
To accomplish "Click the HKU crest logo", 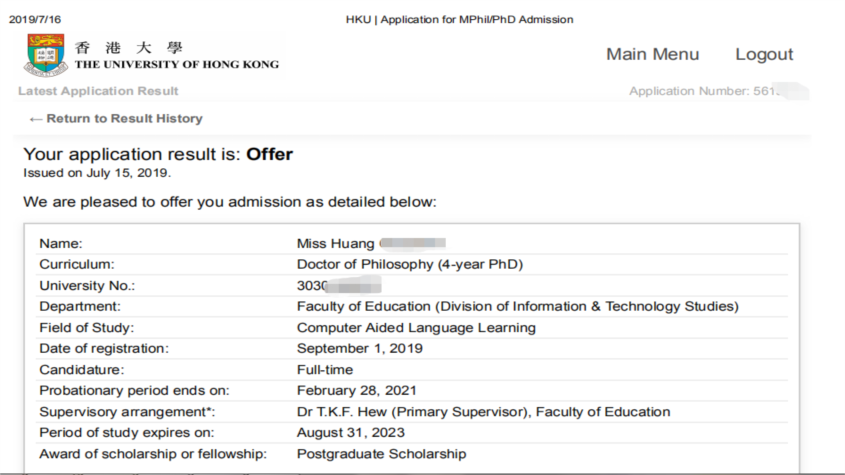I will pos(46,55).
